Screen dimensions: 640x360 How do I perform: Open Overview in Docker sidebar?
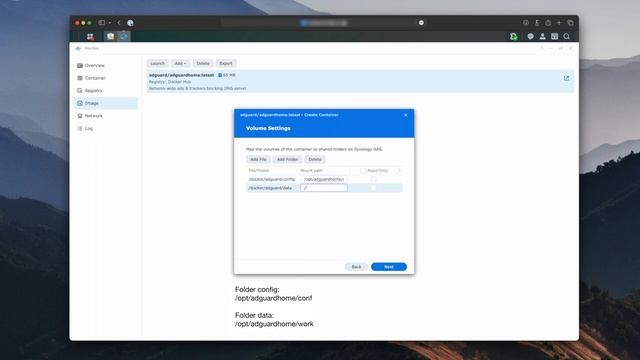point(105,65)
